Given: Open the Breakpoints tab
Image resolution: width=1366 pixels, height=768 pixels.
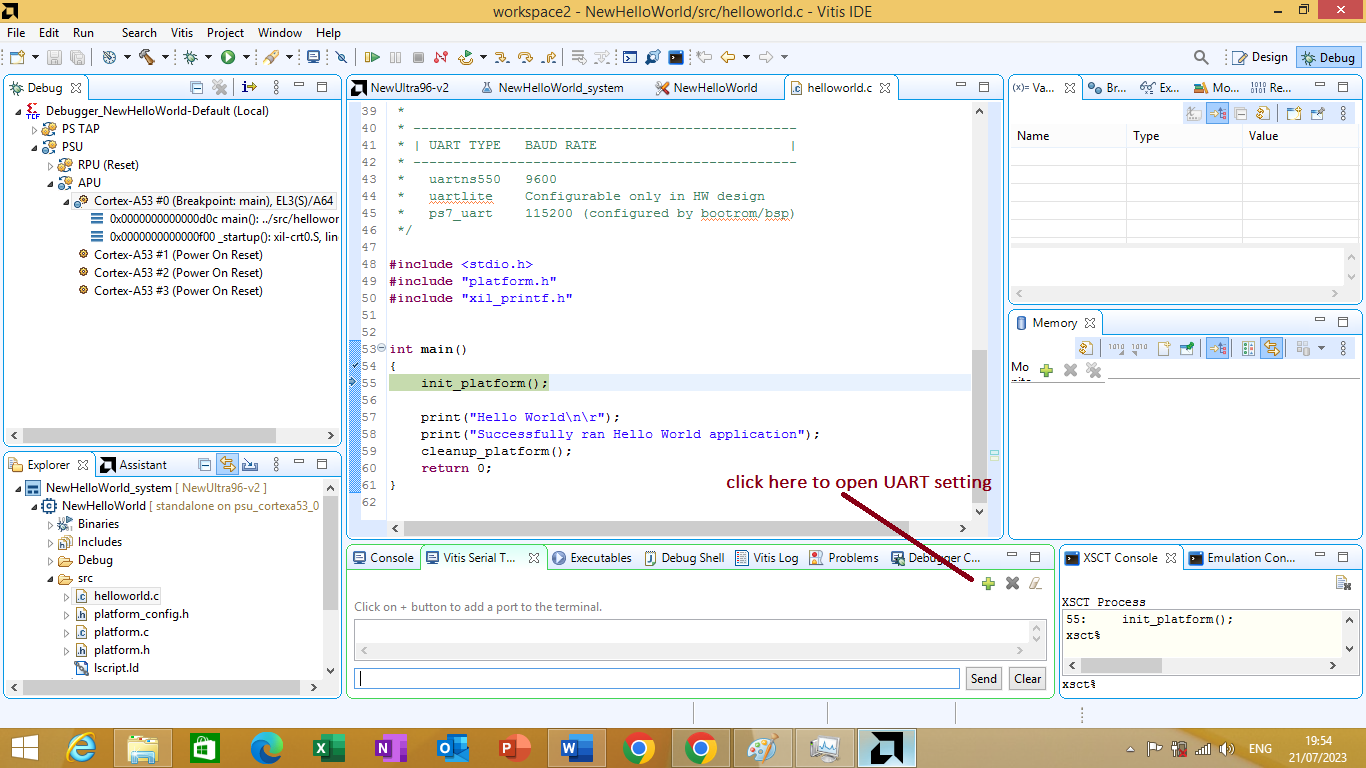Looking at the screenshot, I should 1108,87.
